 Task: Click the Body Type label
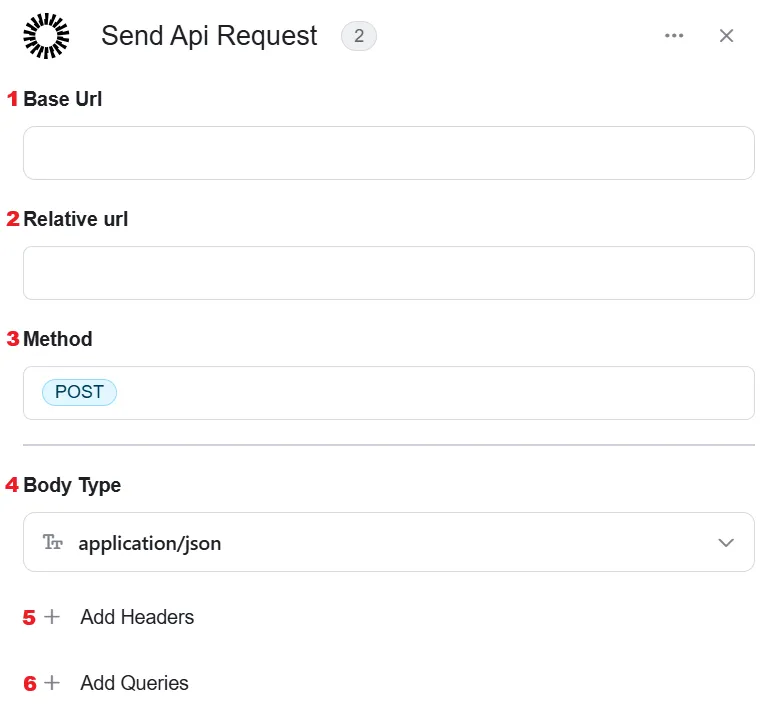pyautogui.click(x=72, y=485)
